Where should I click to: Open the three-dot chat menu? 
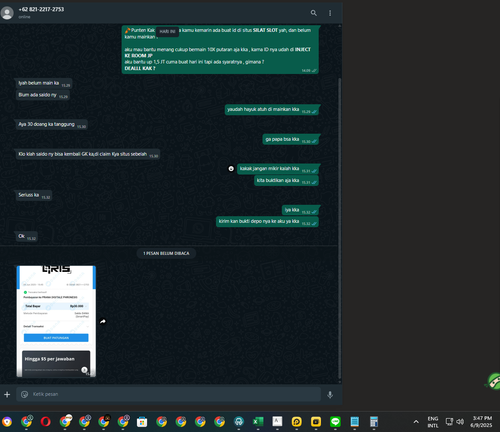tap(330, 13)
